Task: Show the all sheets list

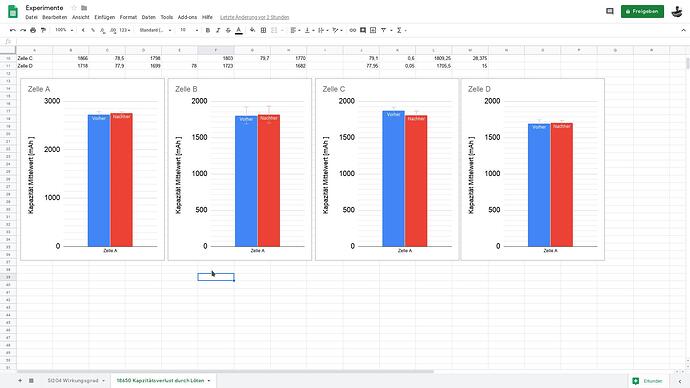Action: tap(31, 381)
